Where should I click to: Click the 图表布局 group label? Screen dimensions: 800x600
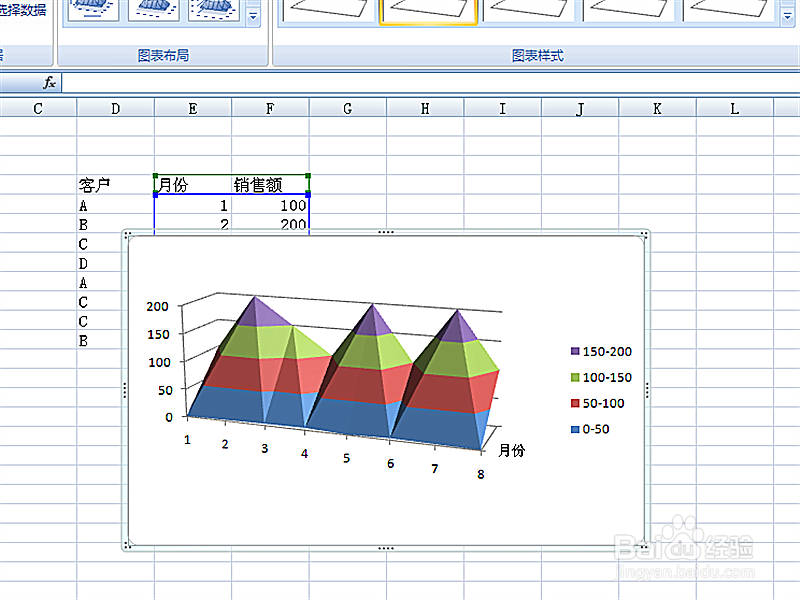(163, 56)
